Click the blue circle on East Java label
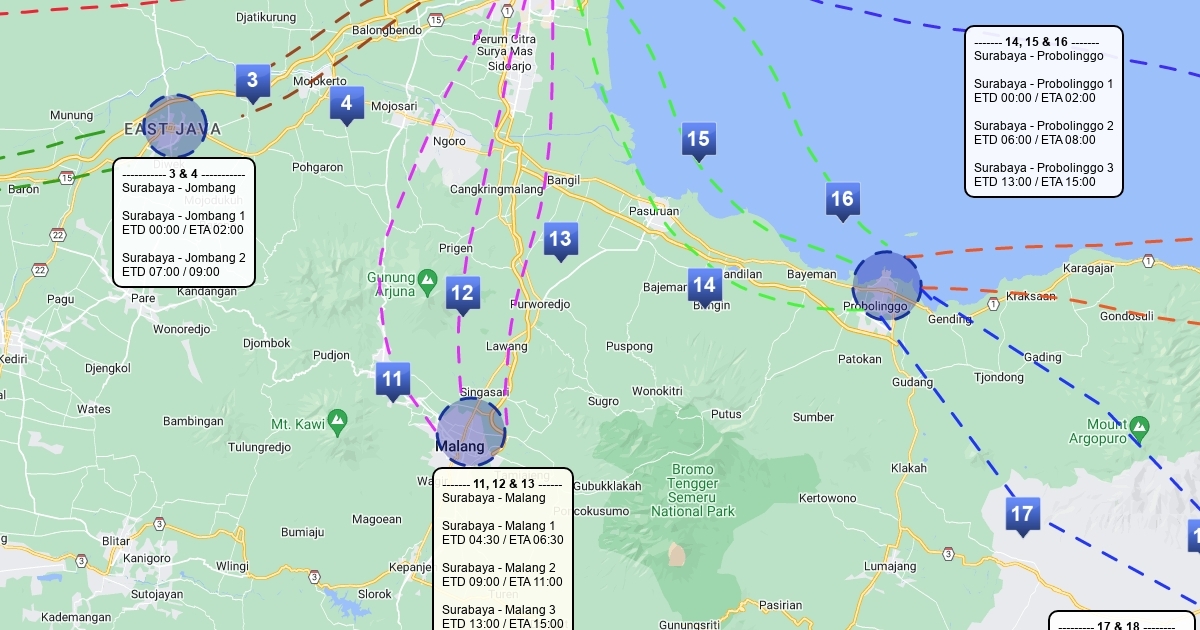Image resolution: width=1200 pixels, height=630 pixels. pos(176,126)
